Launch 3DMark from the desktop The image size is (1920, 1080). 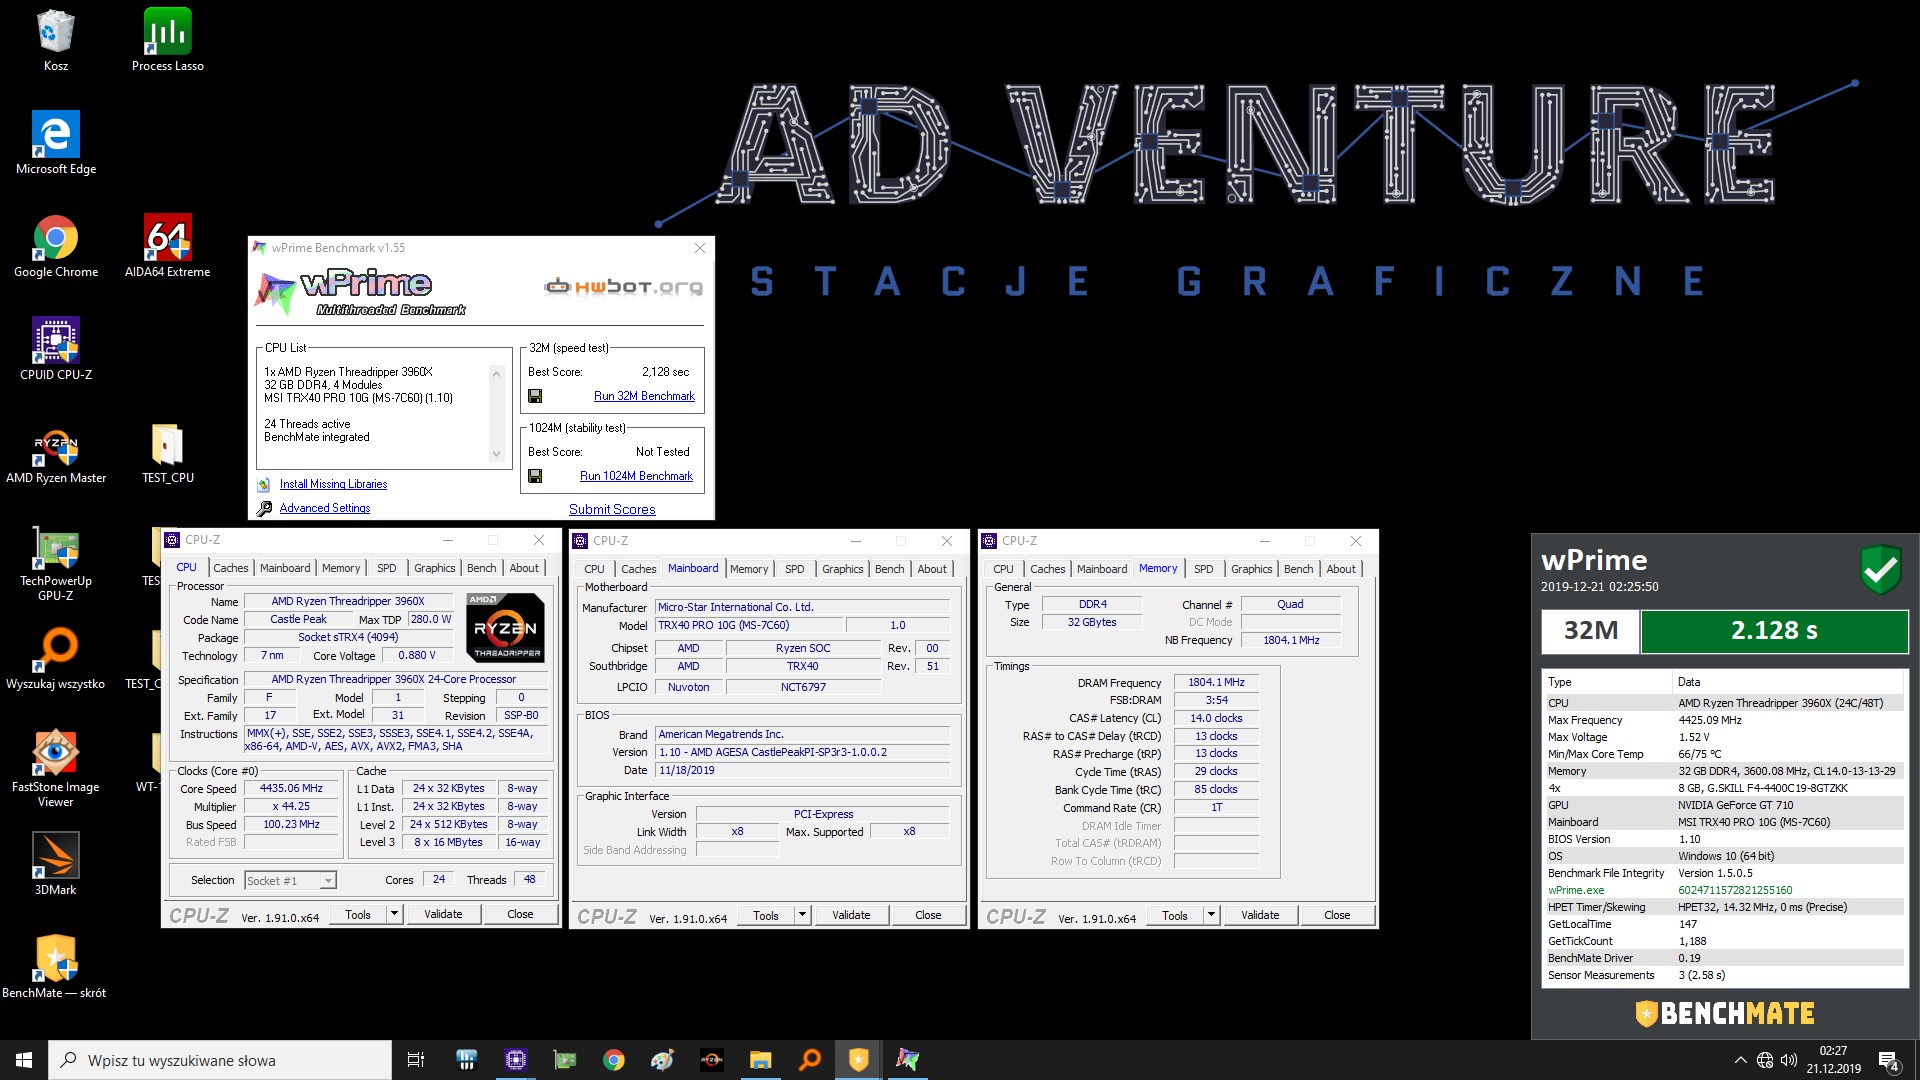point(56,864)
